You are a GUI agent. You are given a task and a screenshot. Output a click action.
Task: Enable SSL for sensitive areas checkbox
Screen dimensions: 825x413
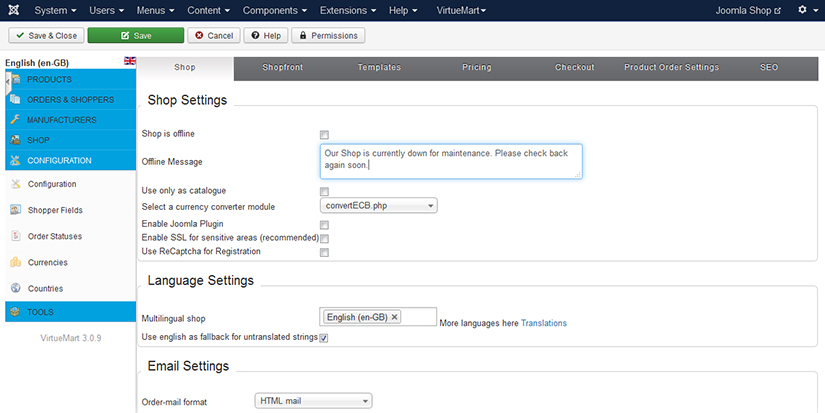(324, 238)
